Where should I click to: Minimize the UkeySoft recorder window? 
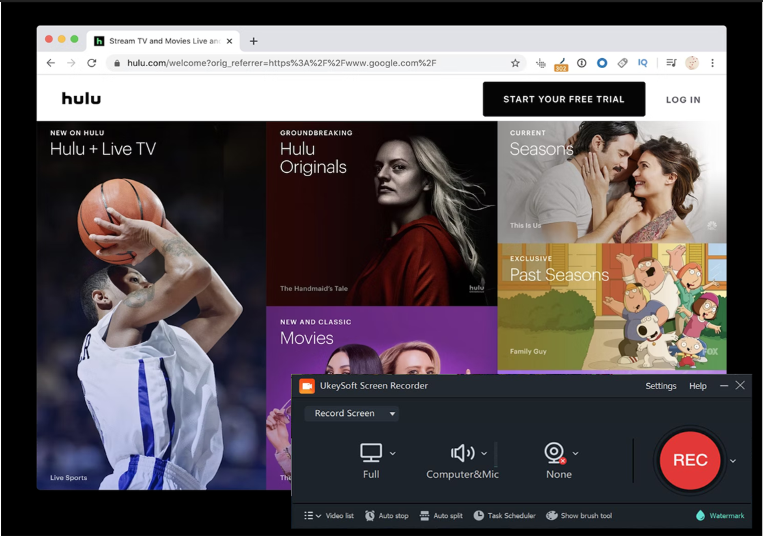[x=724, y=386]
